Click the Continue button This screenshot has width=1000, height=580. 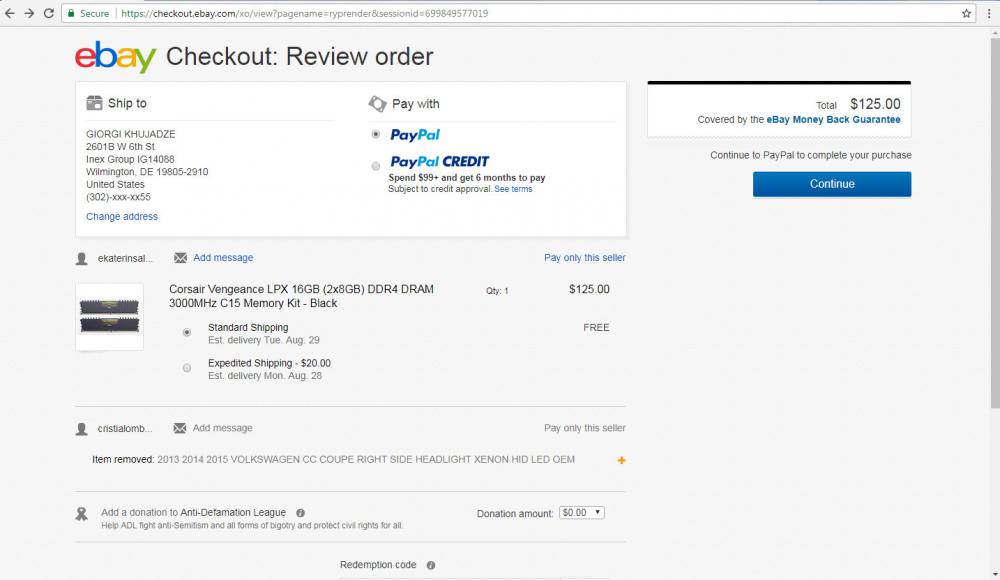[x=832, y=184]
